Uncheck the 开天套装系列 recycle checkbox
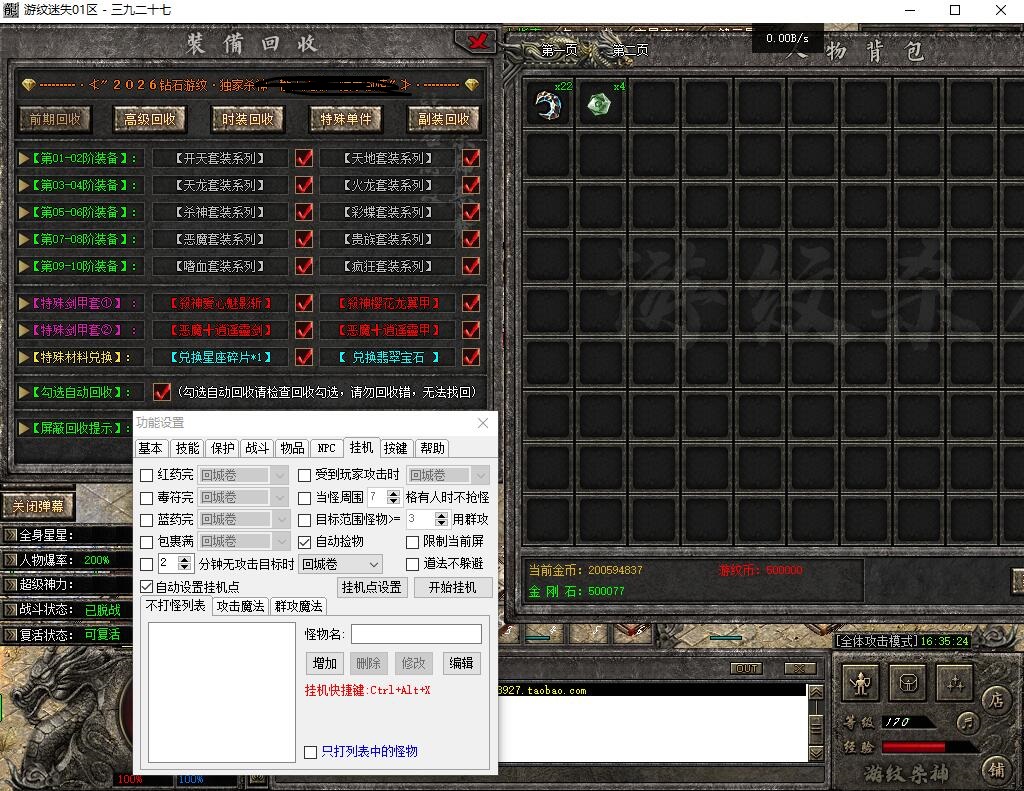Image resolution: width=1024 pixels, height=791 pixels. point(304,158)
